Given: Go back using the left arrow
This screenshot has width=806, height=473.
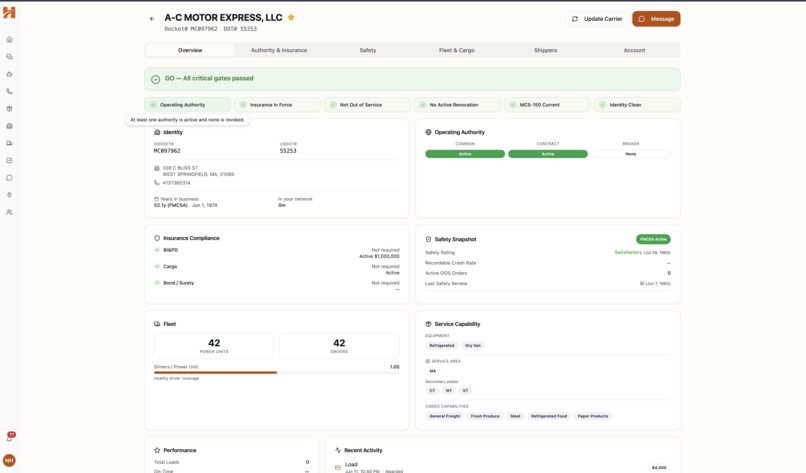Looking at the screenshot, I should pos(152,19).
